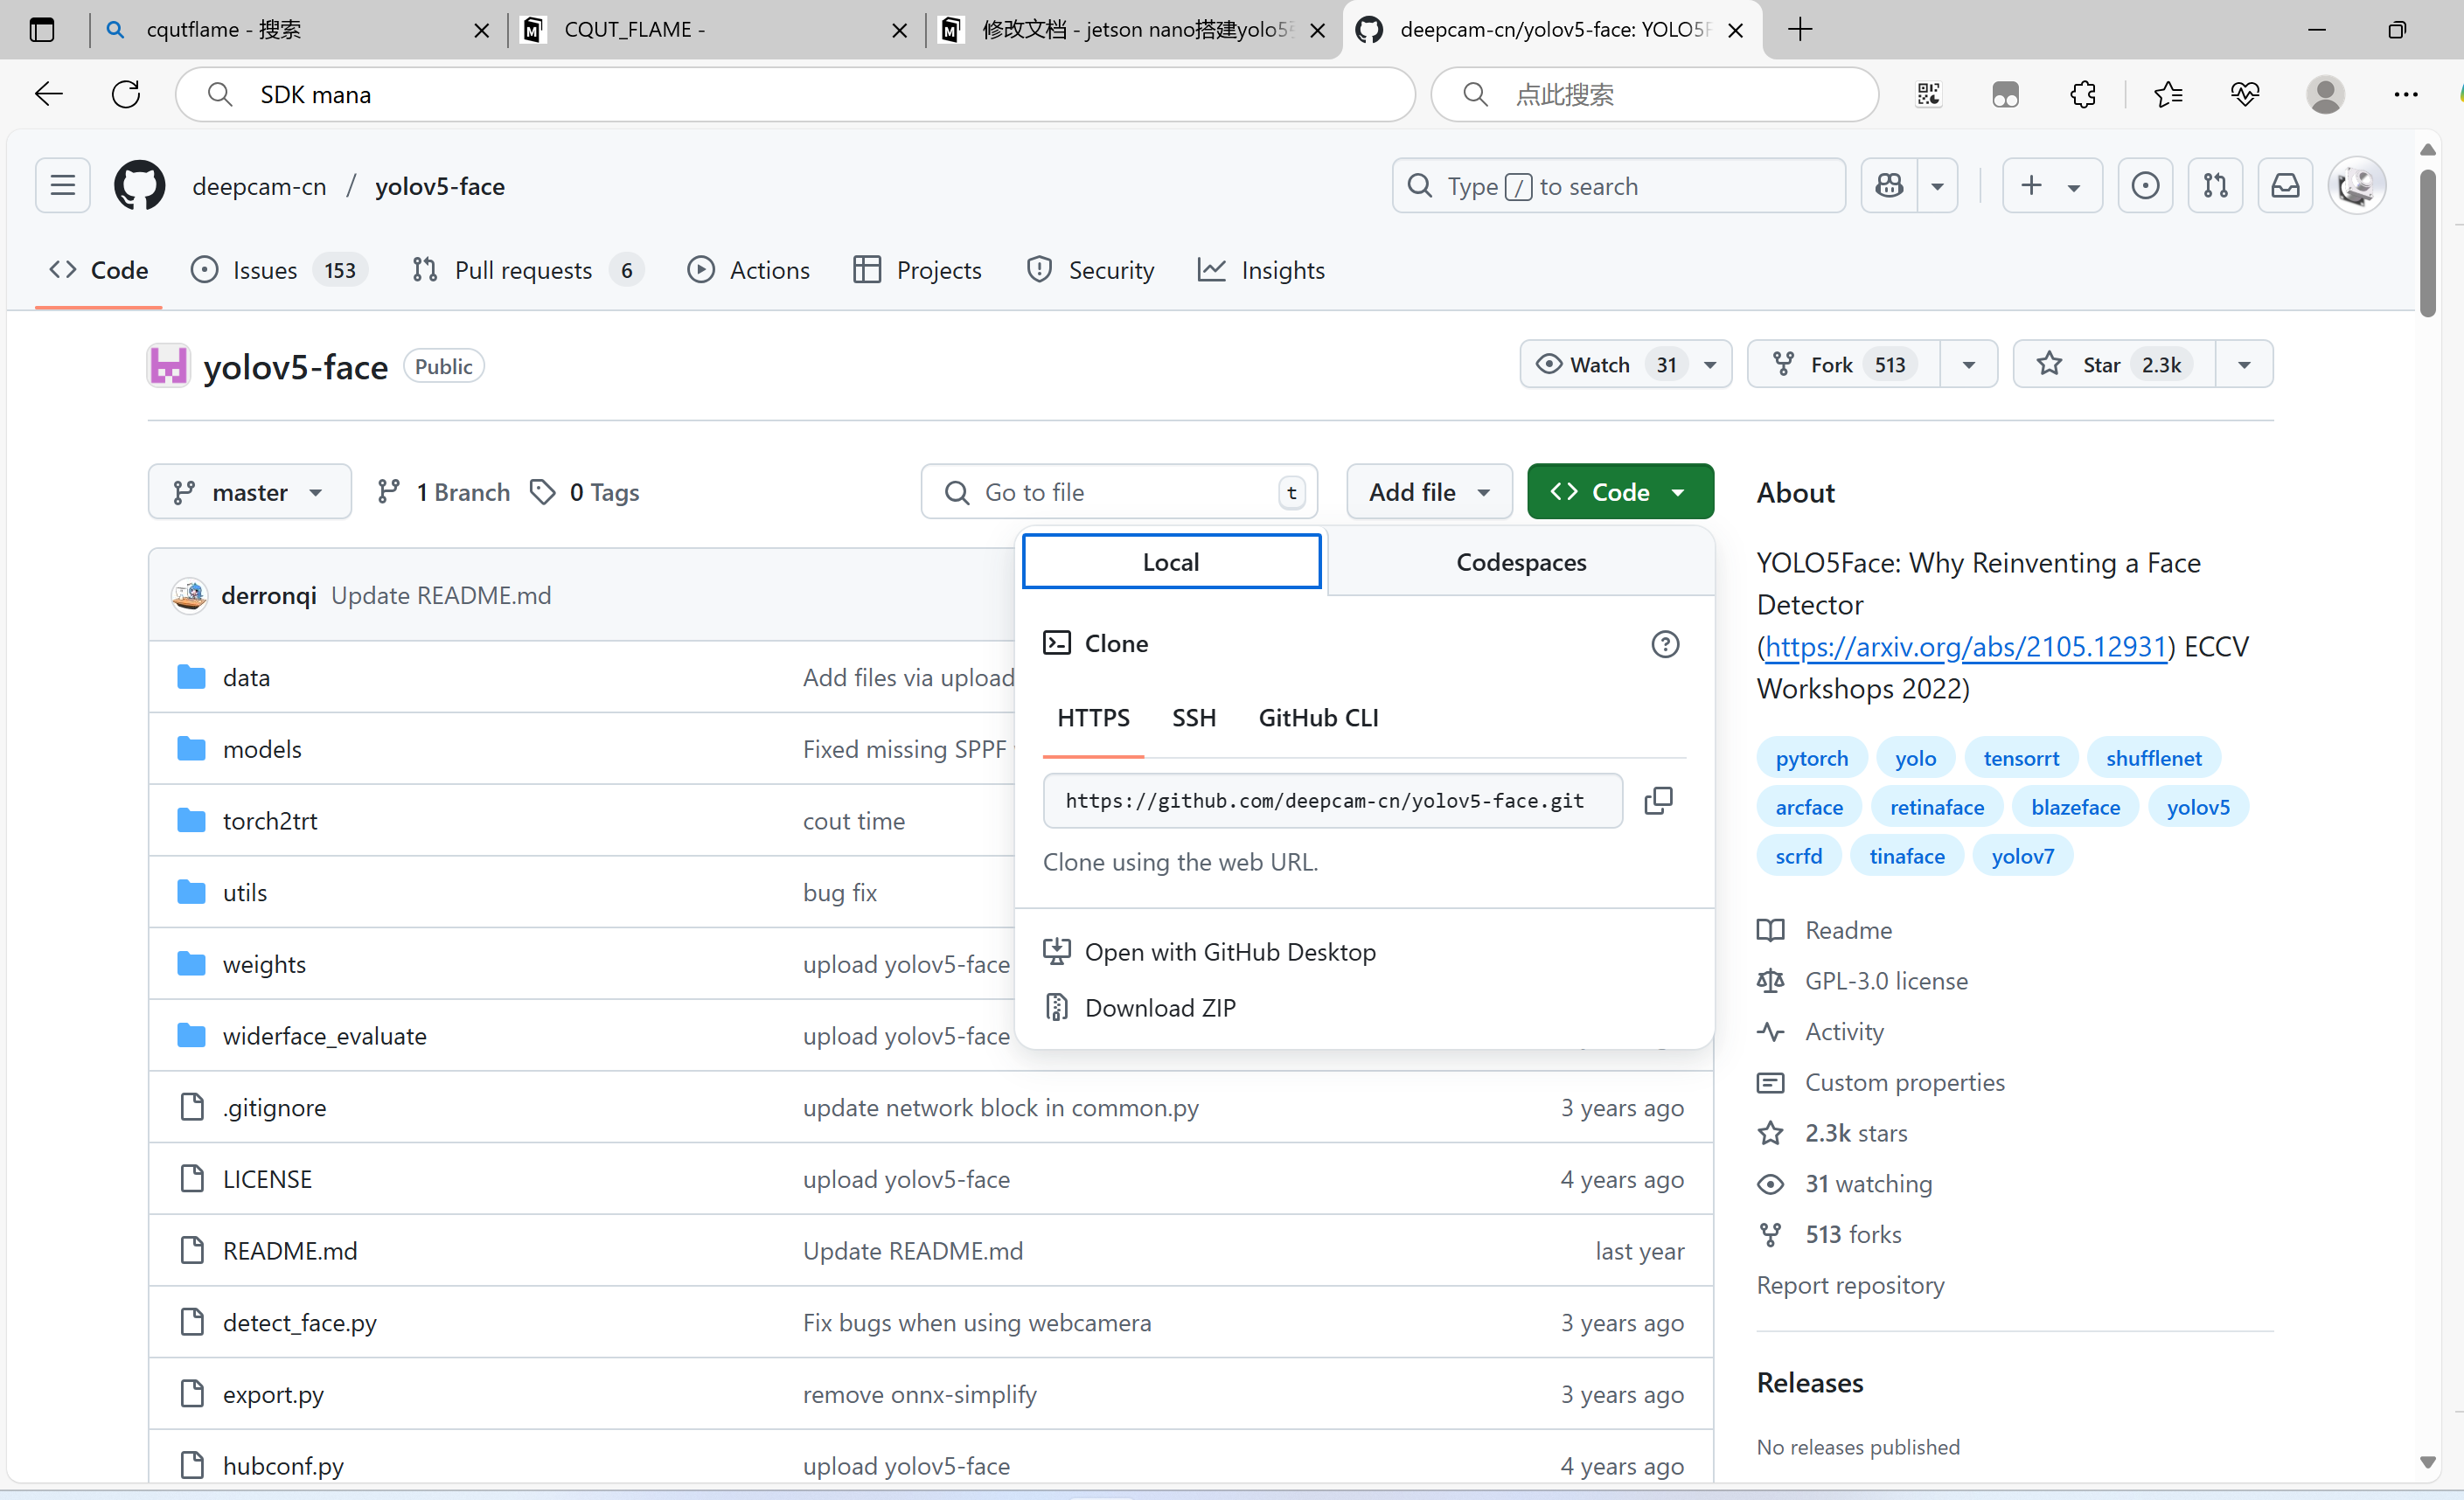
Task: Open the Pull requests icon in header
Action: pos(2215,186)
